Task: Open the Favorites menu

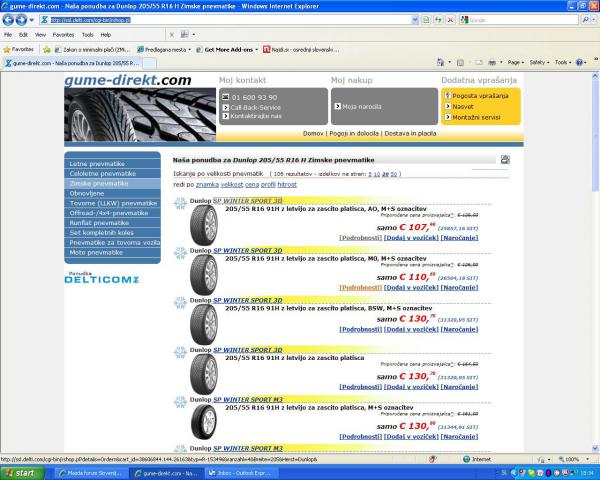Action: [63, 35]
